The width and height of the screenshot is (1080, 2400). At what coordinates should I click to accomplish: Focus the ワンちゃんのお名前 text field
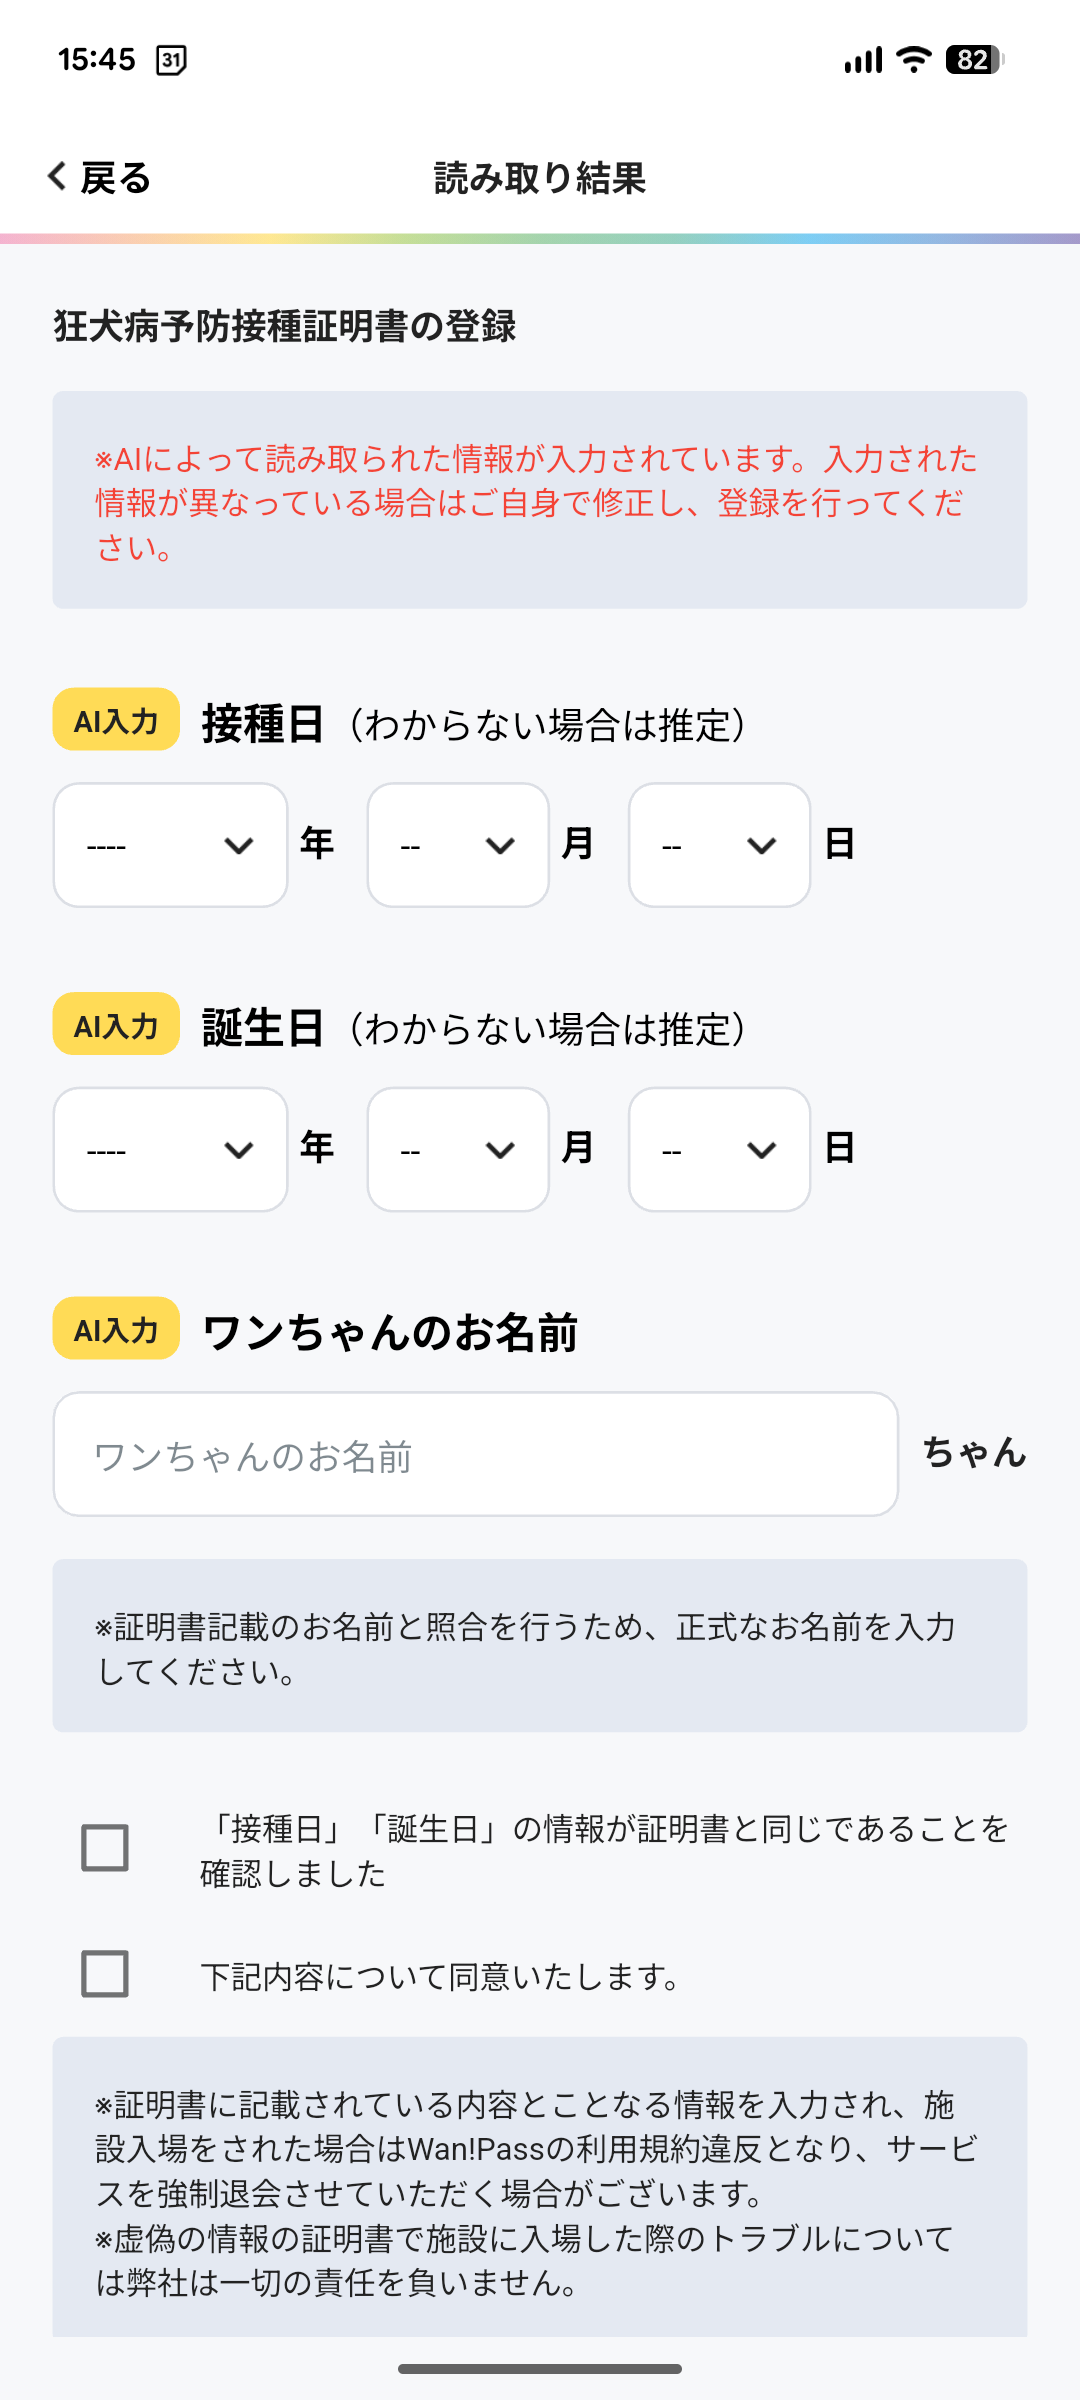pos(475,1454)
